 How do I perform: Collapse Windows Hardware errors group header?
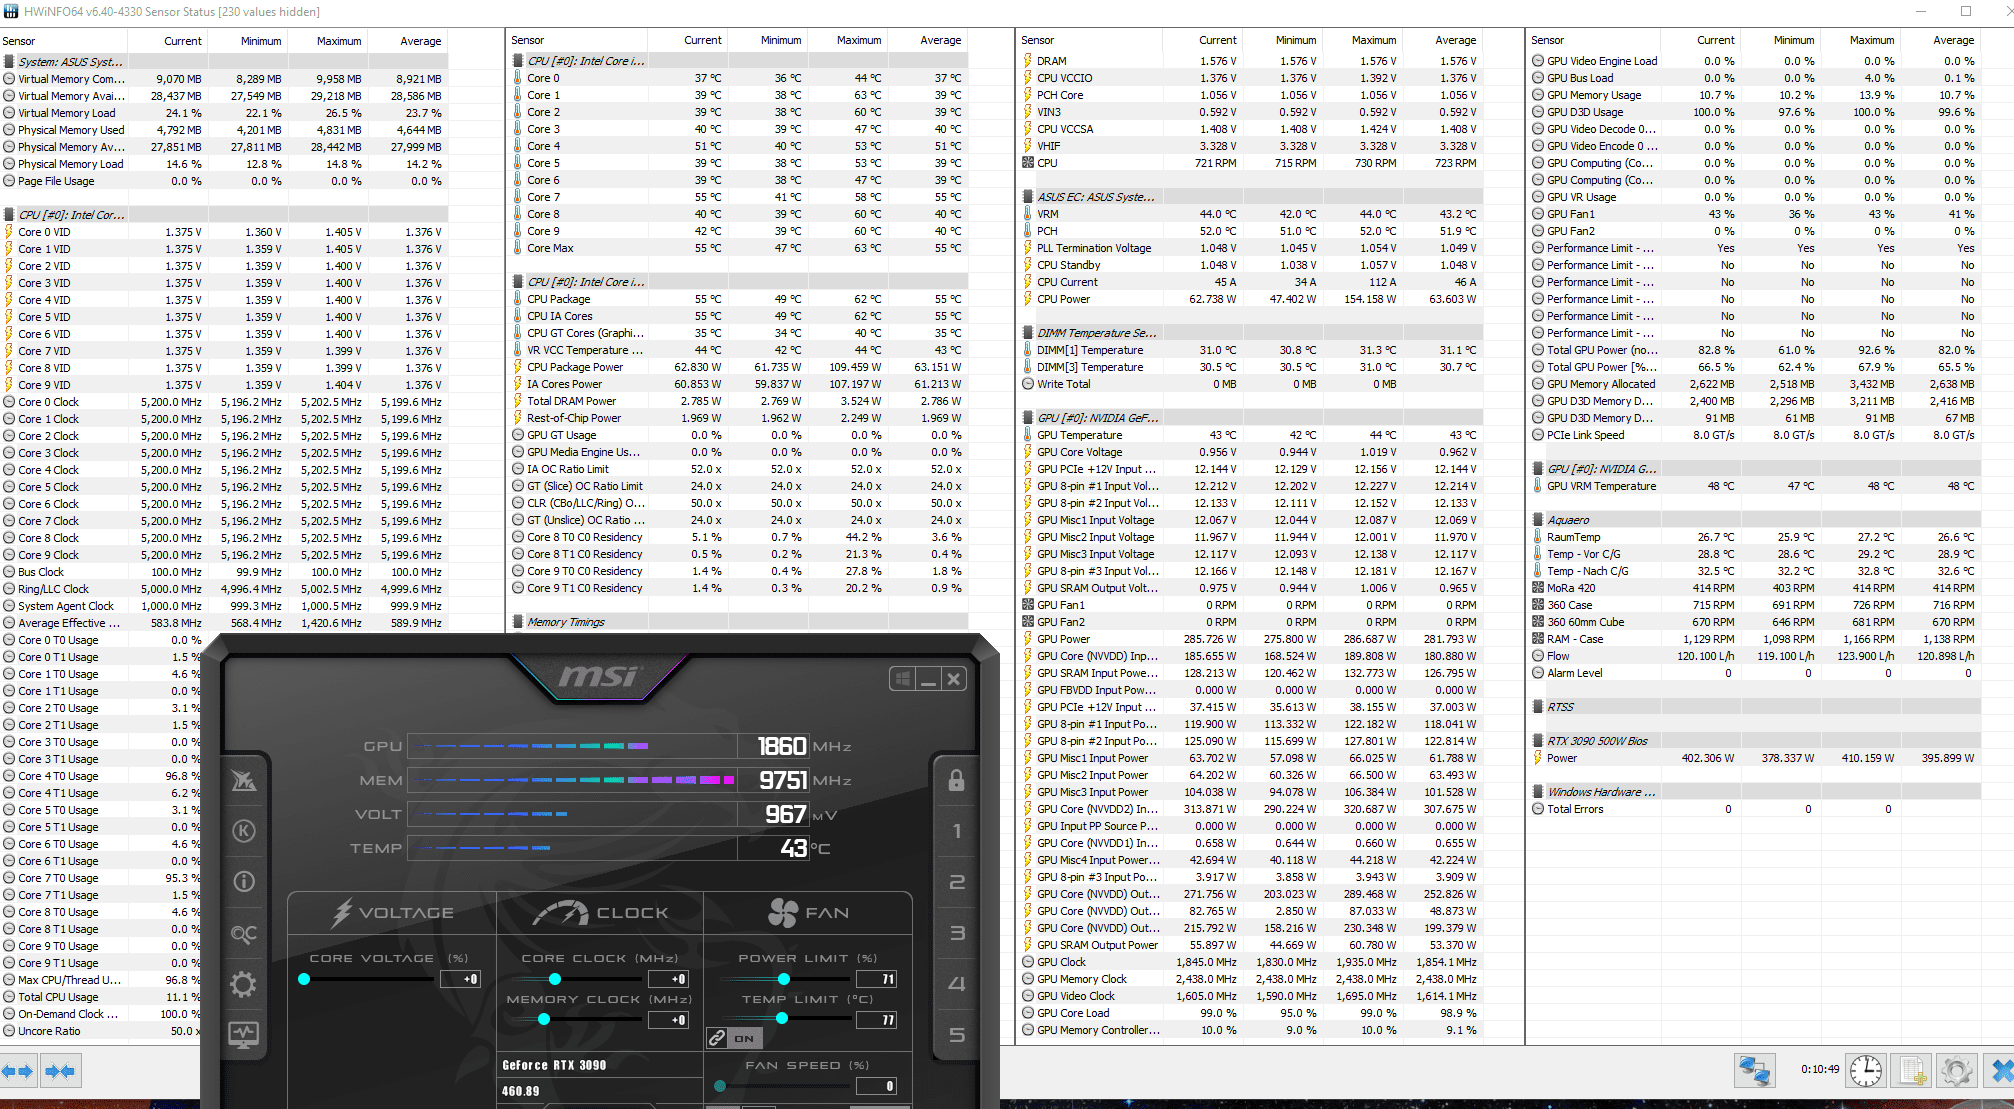[x=1755, y=792]
